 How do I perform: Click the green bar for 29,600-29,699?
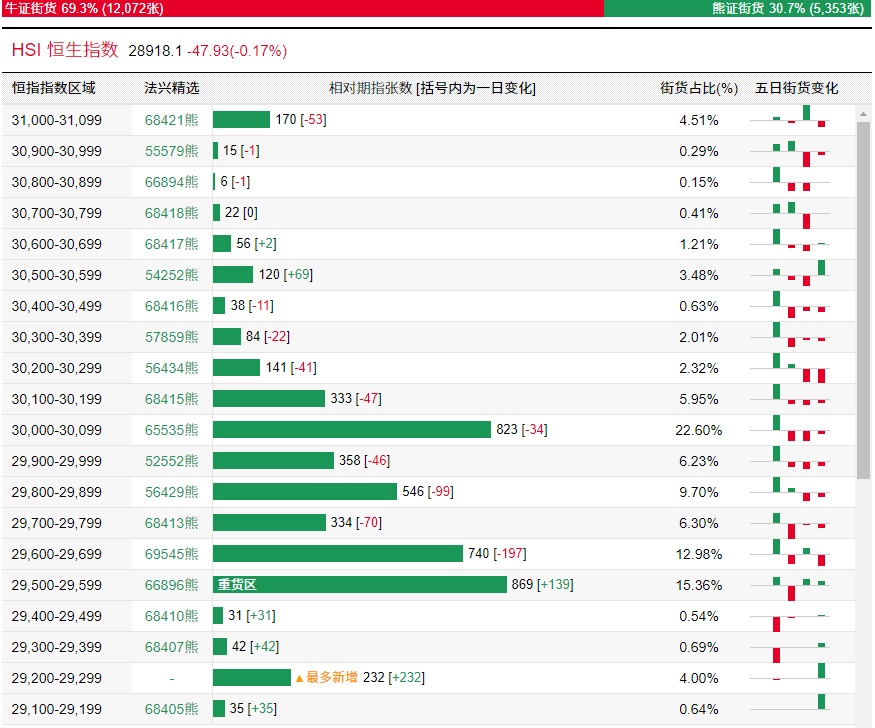click(x=338, y=553)
